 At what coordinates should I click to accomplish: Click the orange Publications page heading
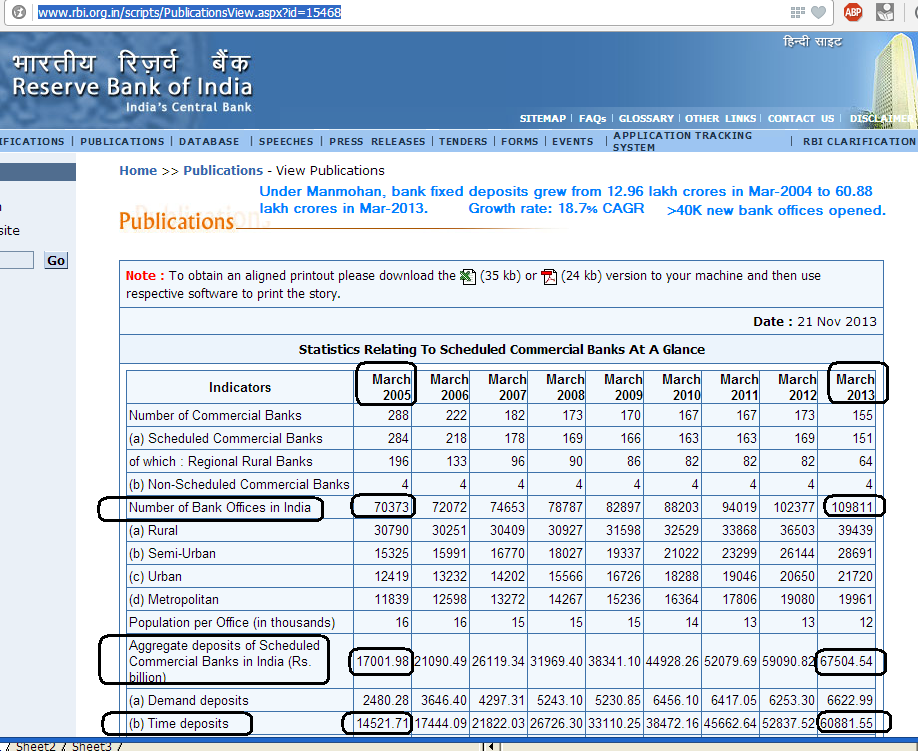pyautogui.click(x=177, y=221)
